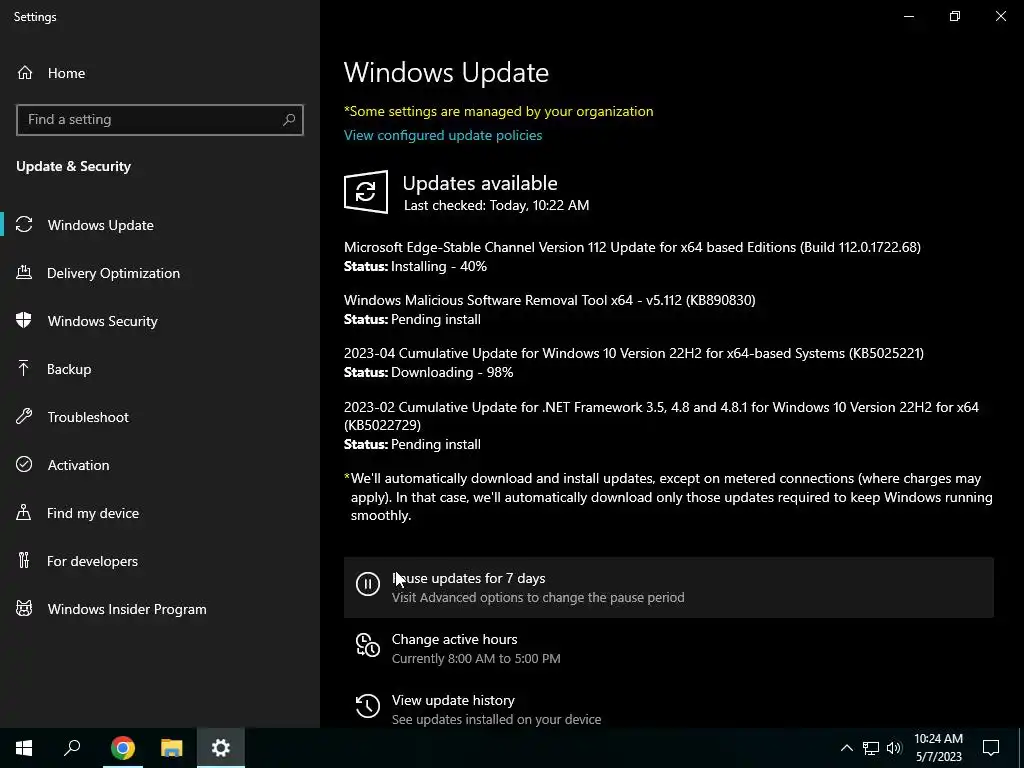Click the Last checked time text
This screenshot has width=1024, height=768.
point(496,205)
